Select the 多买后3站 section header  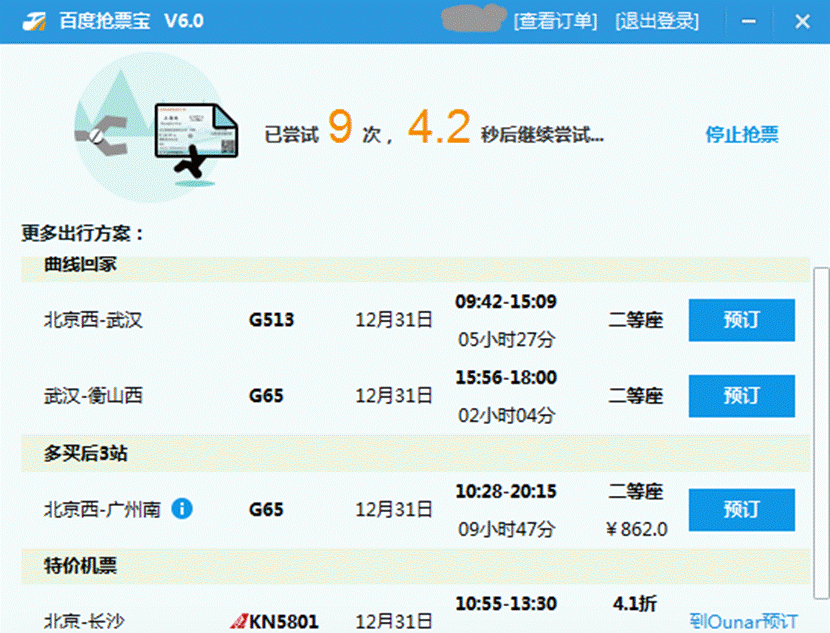pos(416,454)
